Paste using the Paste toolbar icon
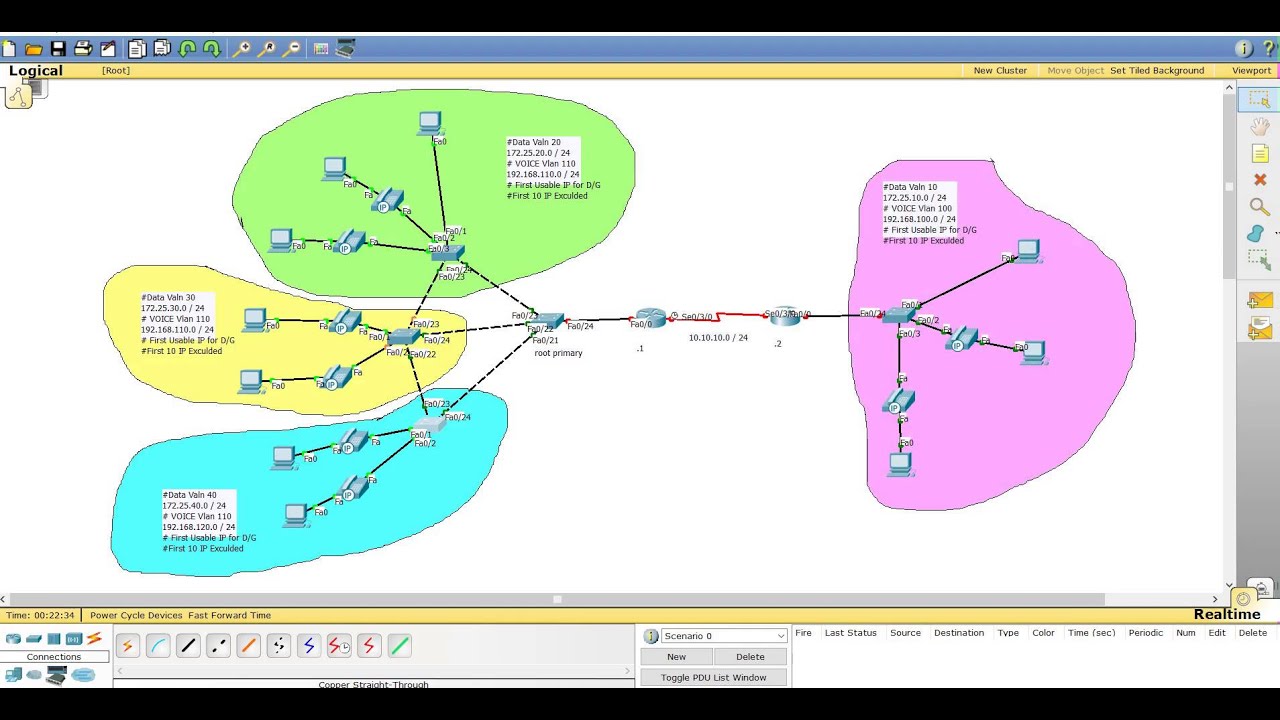 click(161, 48)
